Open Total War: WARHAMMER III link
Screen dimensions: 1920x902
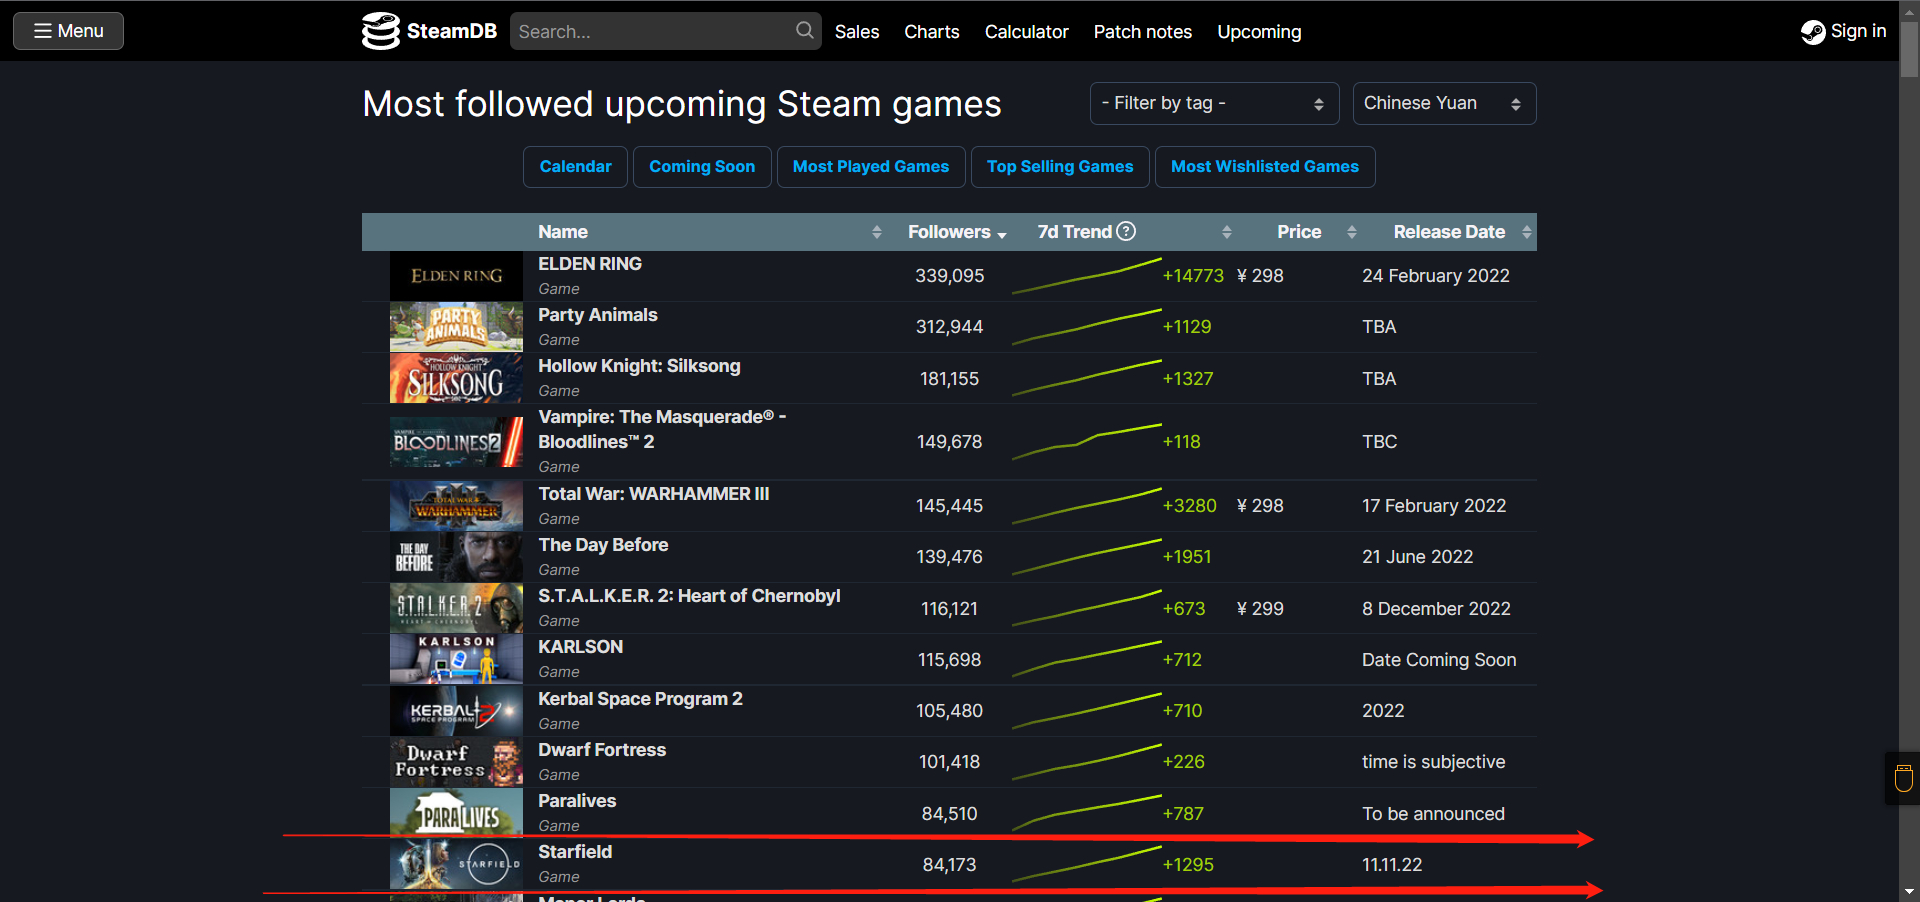pyautogui.click(x=654, y=494)
